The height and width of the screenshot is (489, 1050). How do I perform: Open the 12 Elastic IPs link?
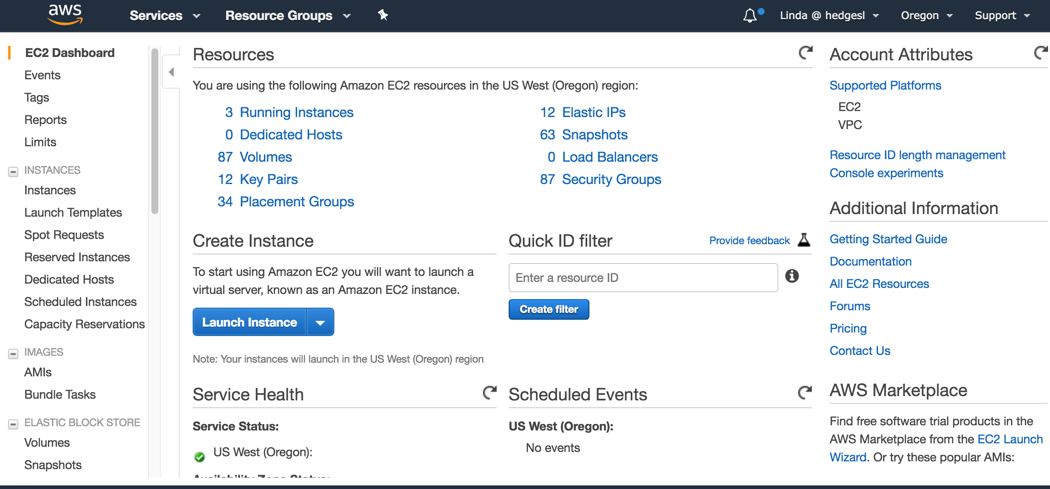pos(583,113)
